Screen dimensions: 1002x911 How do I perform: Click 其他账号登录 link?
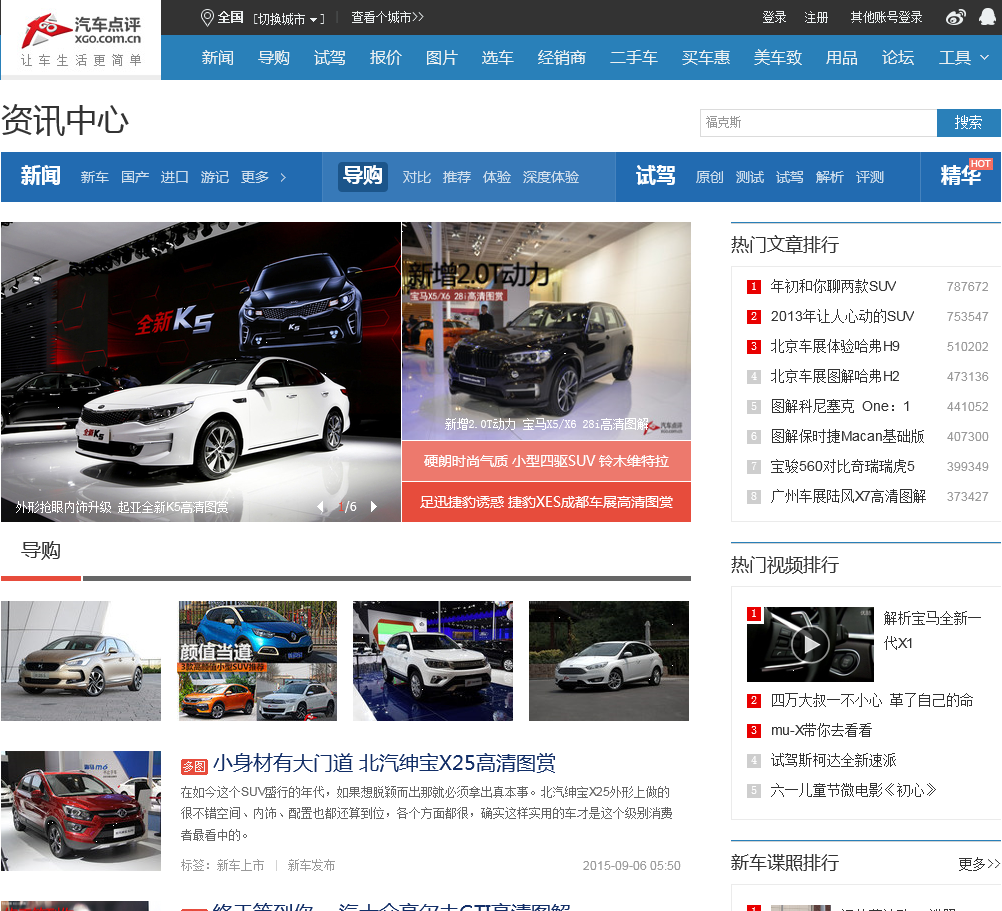point(886,17)
